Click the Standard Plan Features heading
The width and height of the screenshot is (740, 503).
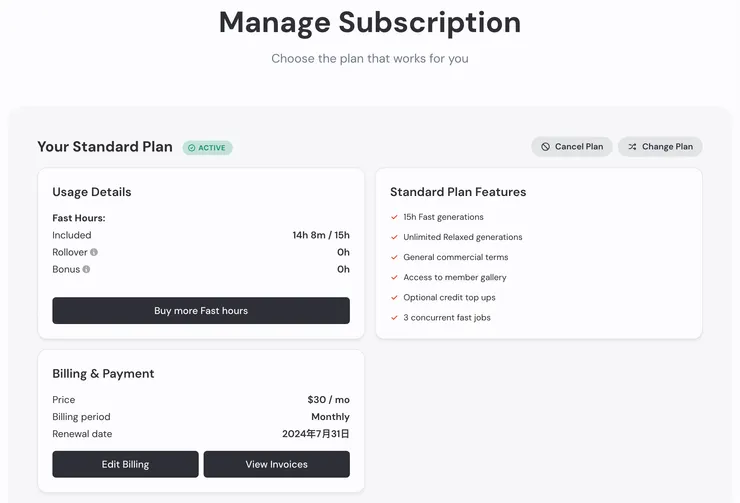pyautogui.click(x=458, y=192)
